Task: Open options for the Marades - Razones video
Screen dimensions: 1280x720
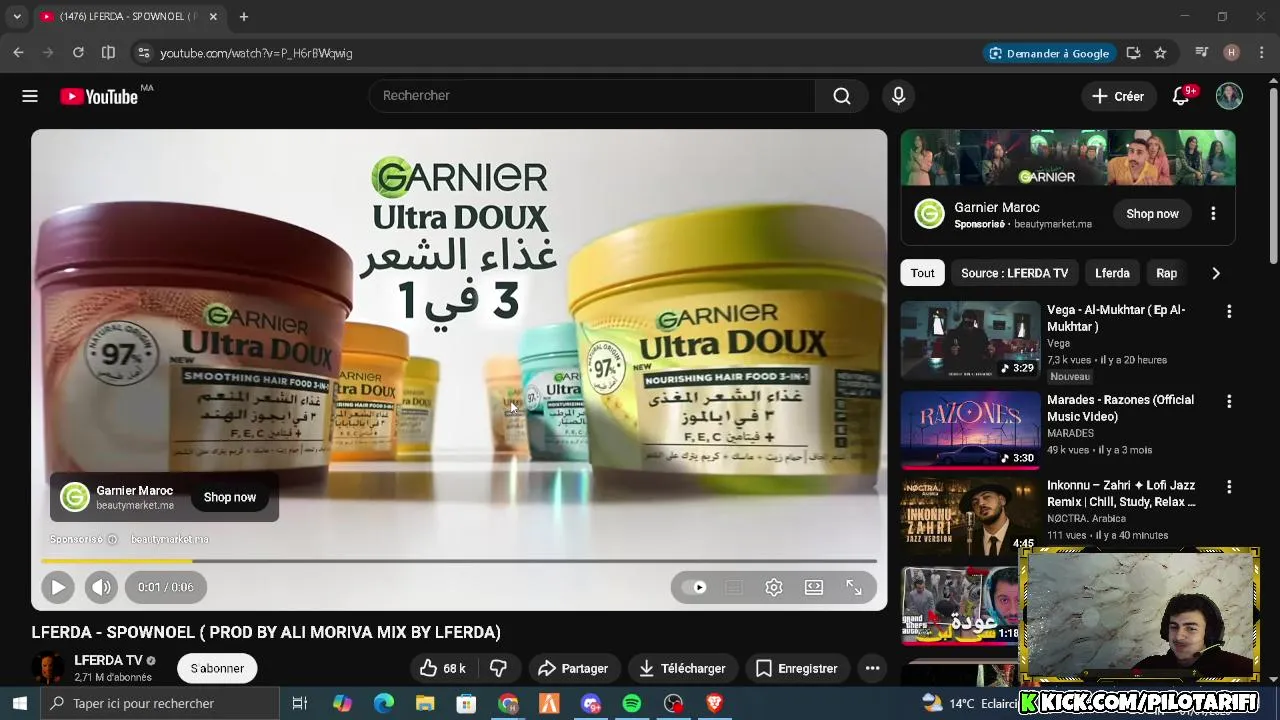Action: (x=1229, y=401)
